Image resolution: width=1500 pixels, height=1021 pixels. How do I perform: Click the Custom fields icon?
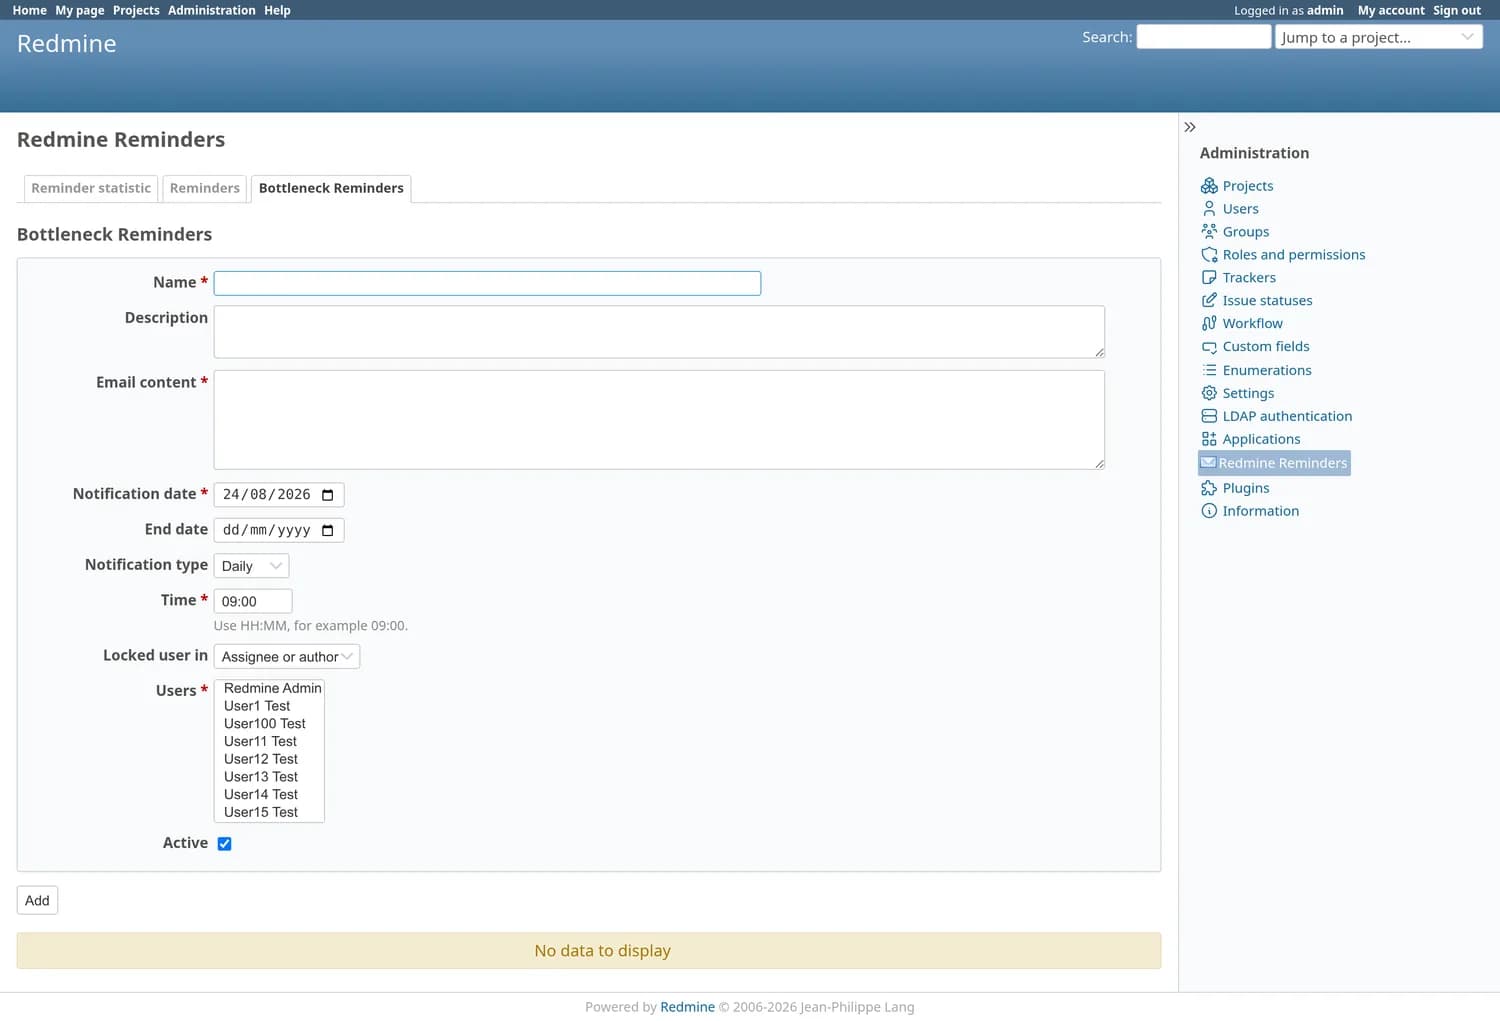(x=1209, y=347)
